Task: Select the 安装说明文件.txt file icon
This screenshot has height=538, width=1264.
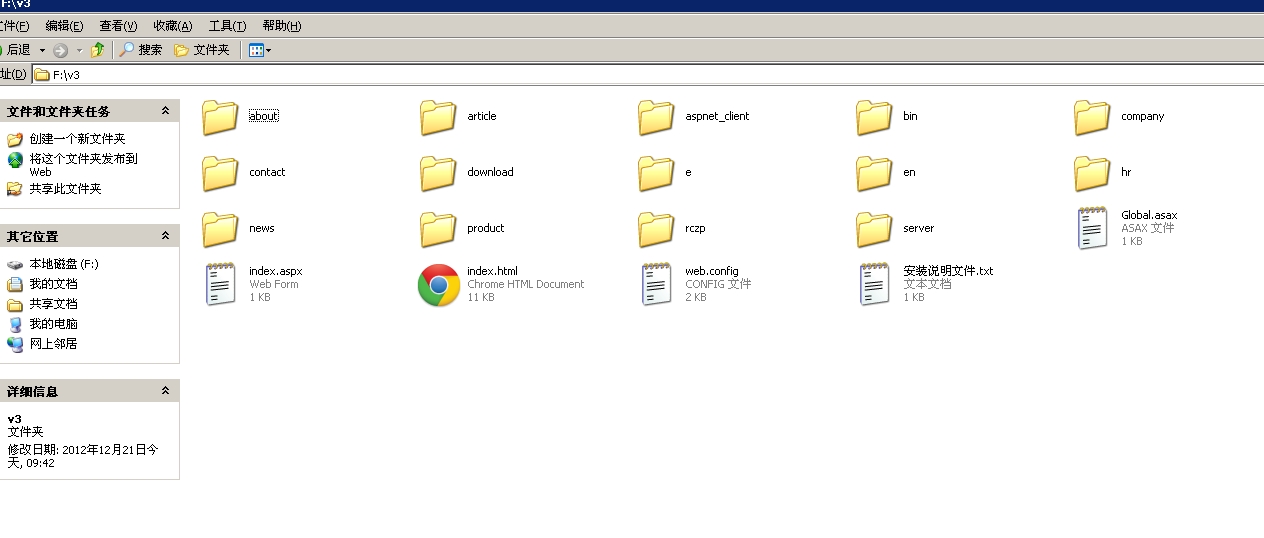Action: (x=874, y=285)
